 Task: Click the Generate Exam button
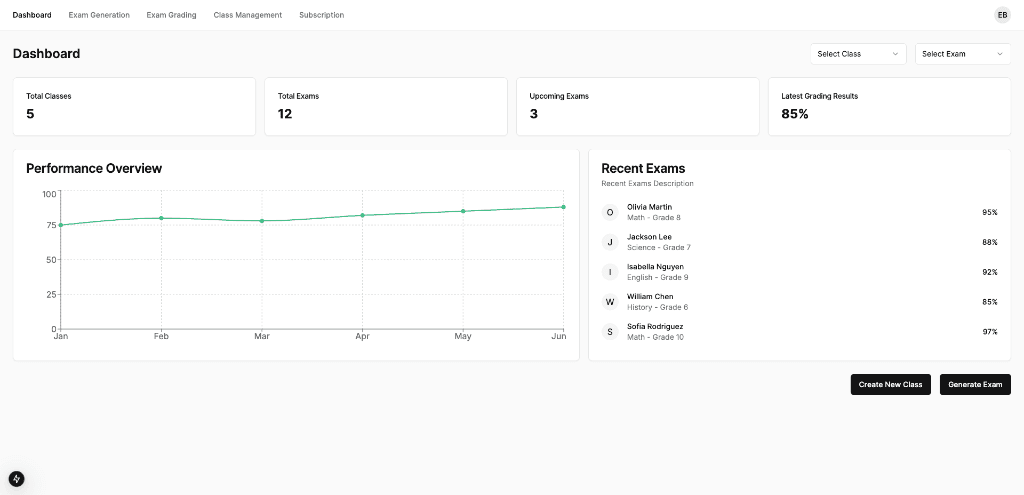coord(975,385)
